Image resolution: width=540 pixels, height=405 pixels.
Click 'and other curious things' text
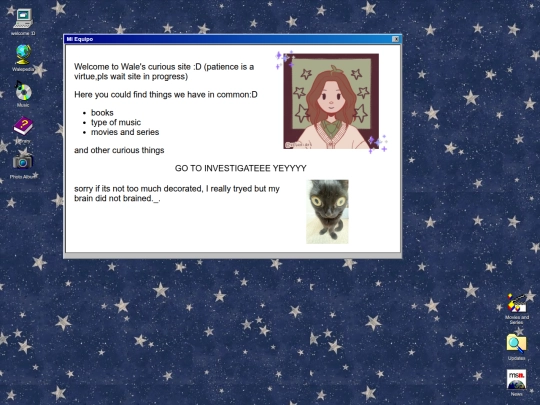(119, 150)
